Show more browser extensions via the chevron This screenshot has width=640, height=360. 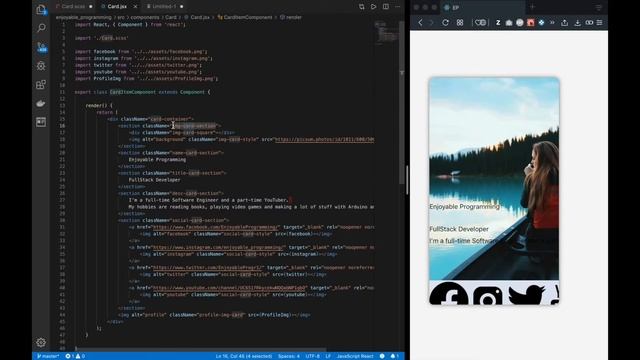(x=552, y=22)
